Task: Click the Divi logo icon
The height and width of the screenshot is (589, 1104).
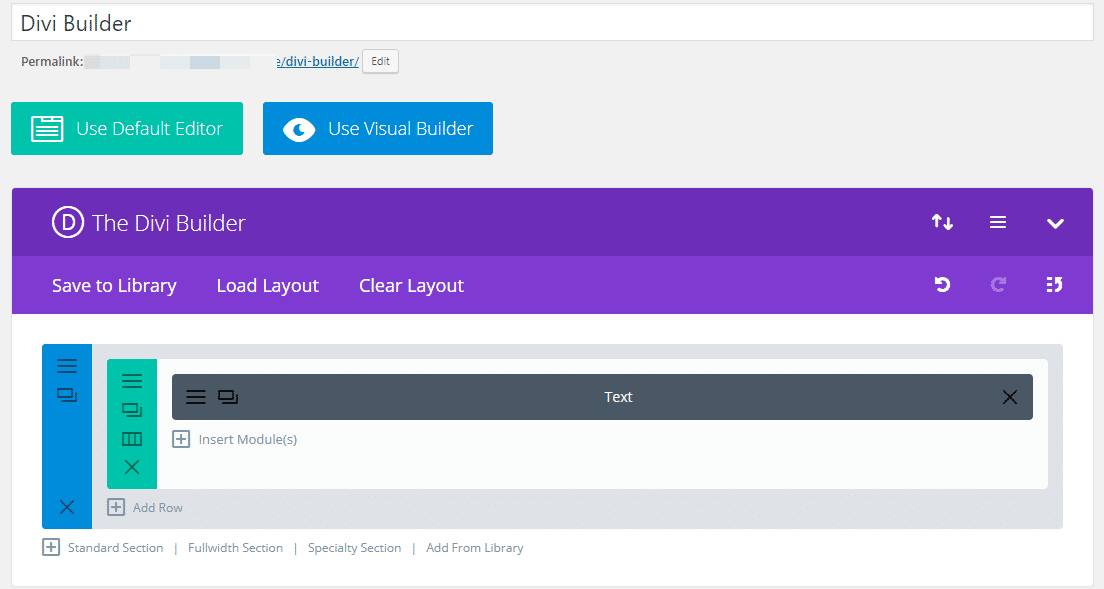Action: point(68,222)
